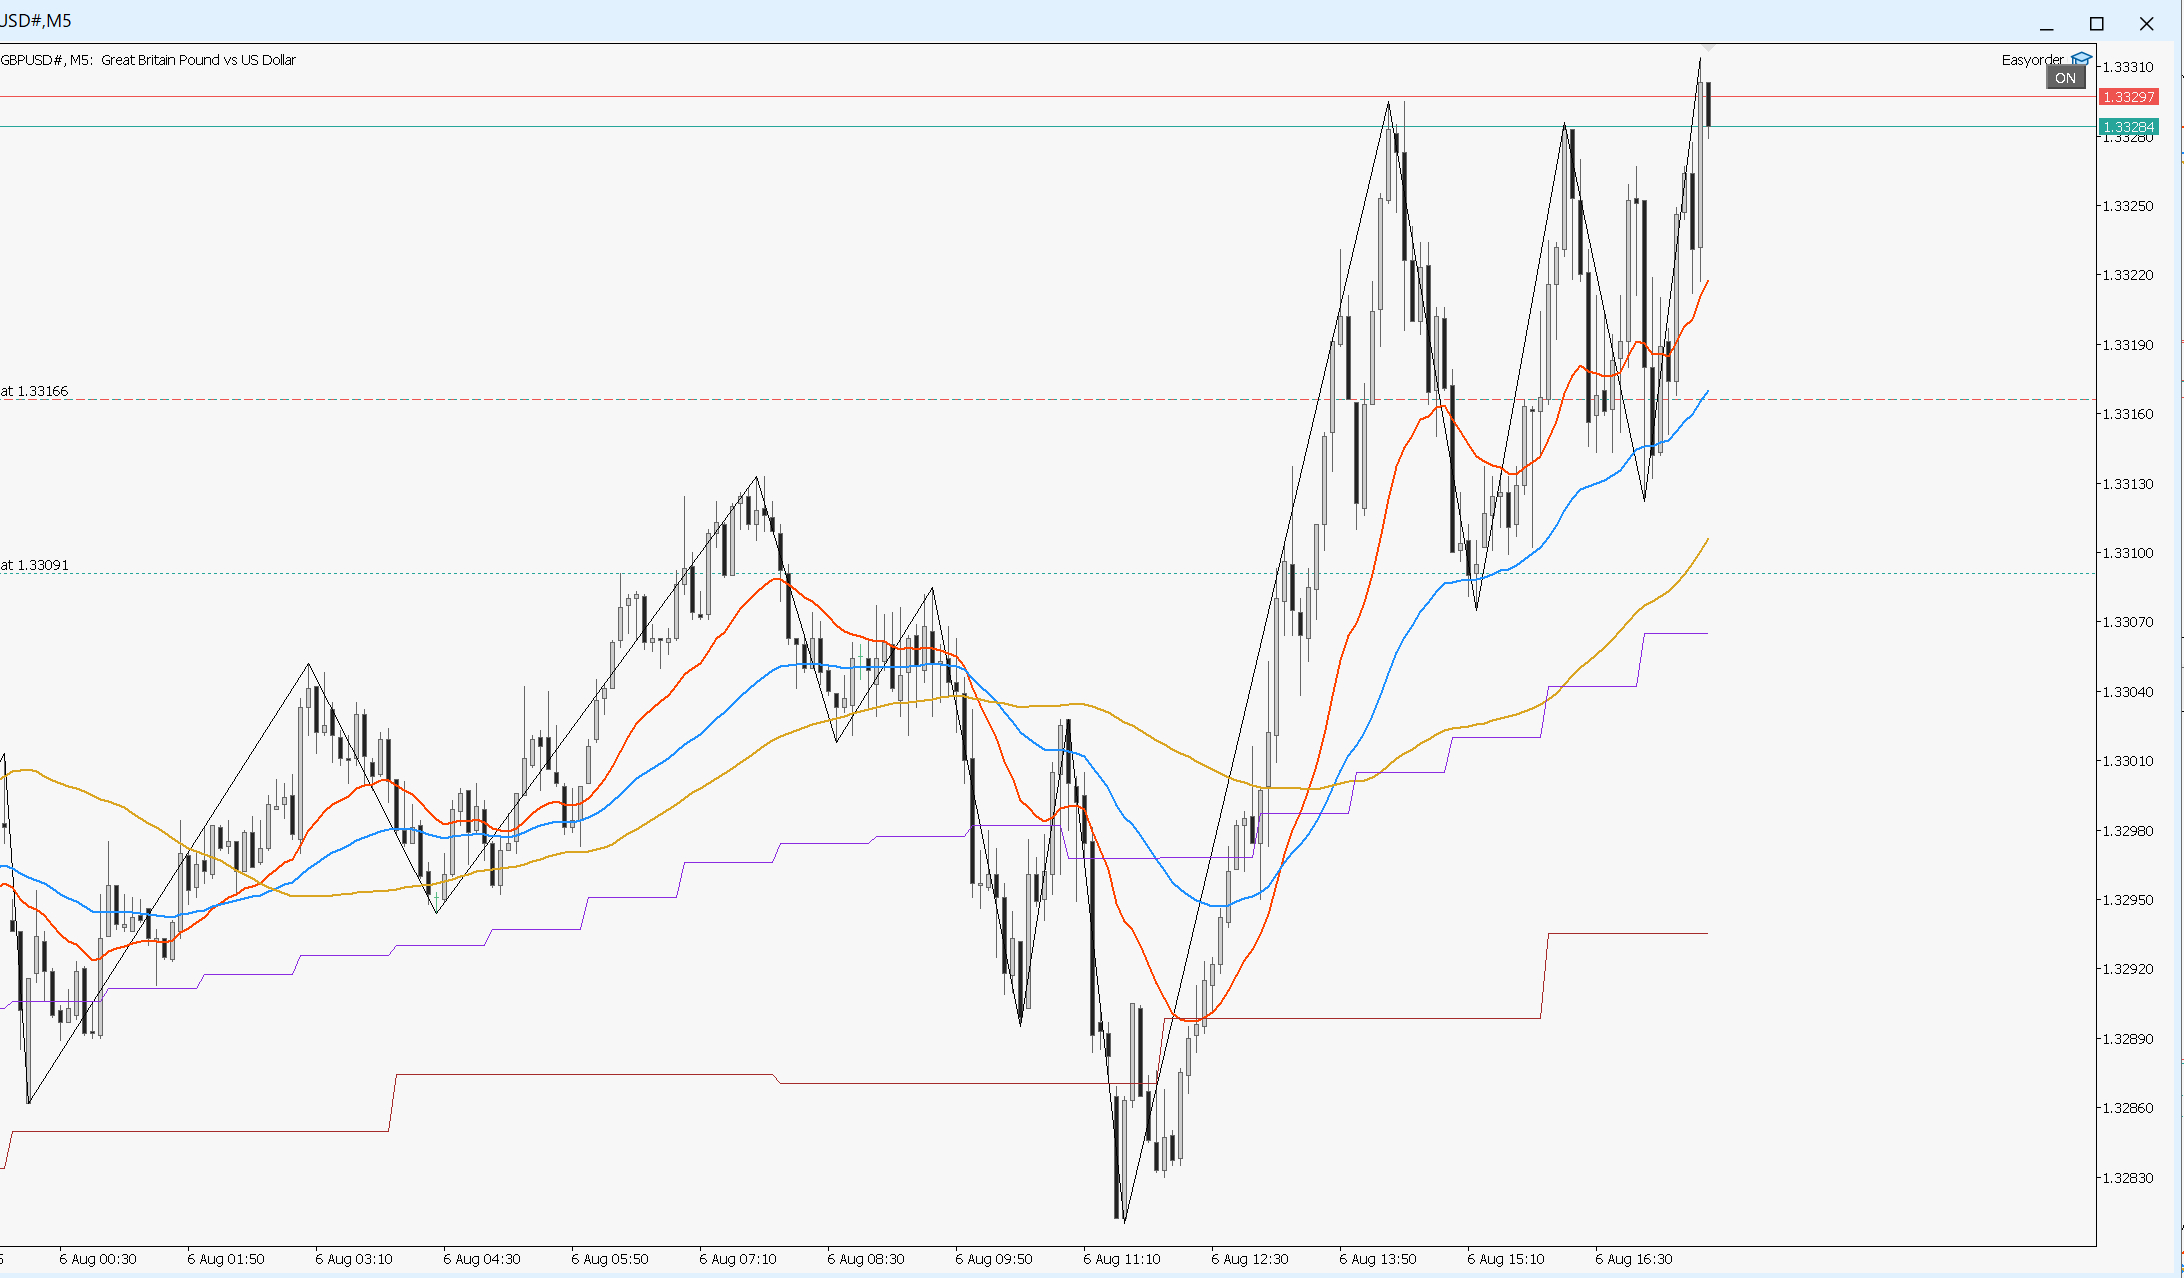Click the 1.33100 price axis value

click(2128, 553)
